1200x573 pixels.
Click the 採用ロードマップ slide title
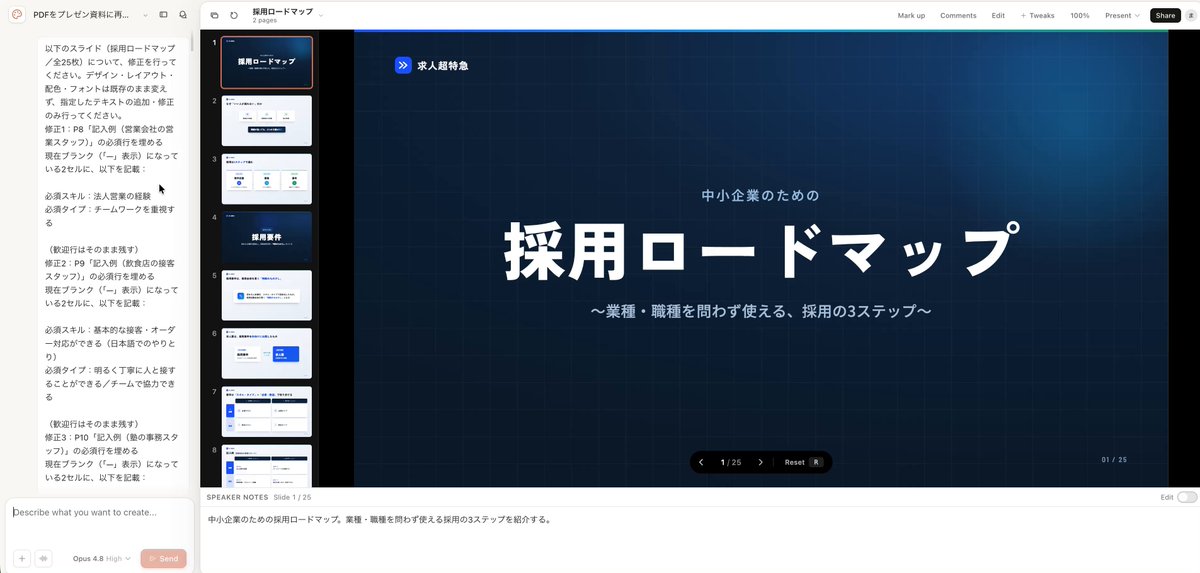tap(760, 250)
